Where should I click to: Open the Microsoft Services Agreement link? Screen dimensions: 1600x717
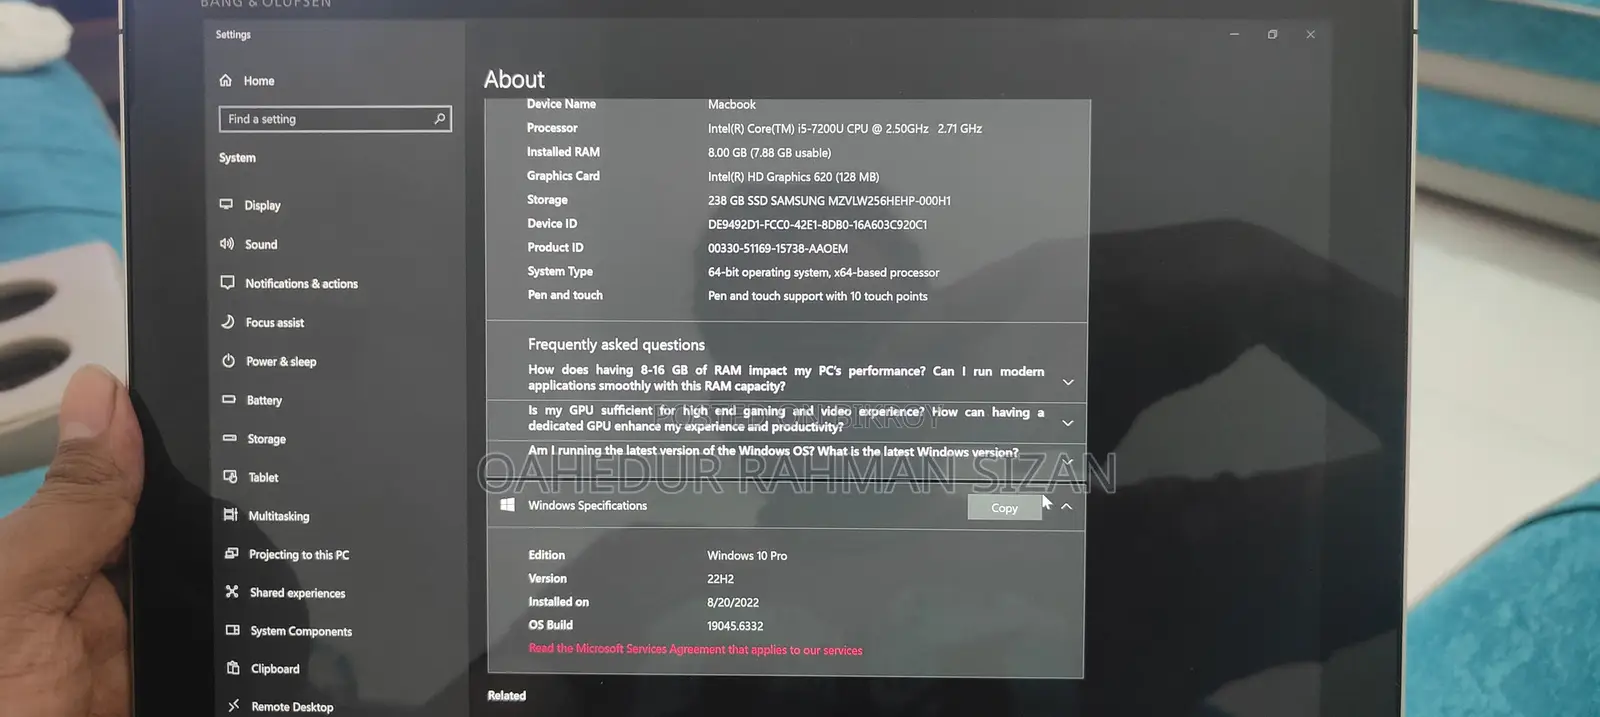[695, 650]
